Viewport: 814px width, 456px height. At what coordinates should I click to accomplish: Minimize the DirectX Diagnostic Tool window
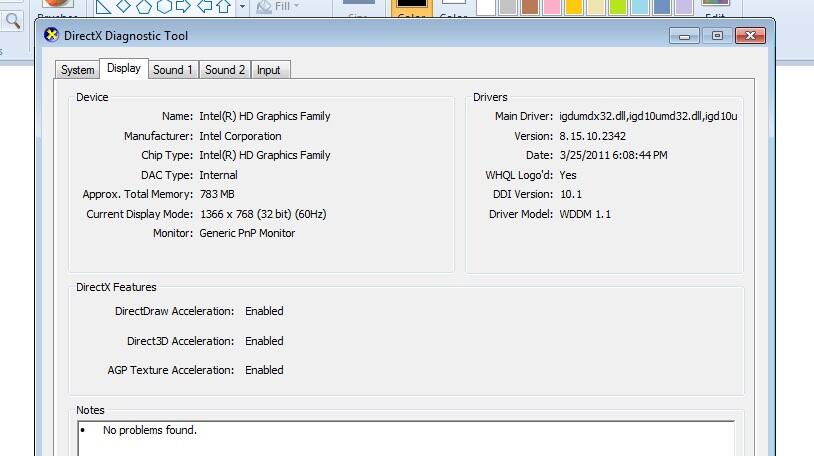(x=684, y=36)
